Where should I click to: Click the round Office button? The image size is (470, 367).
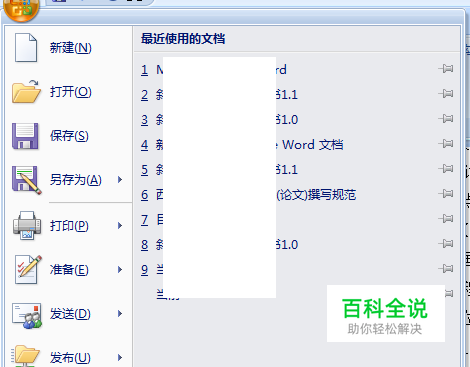pyautogui.click(x=21, y=9)
